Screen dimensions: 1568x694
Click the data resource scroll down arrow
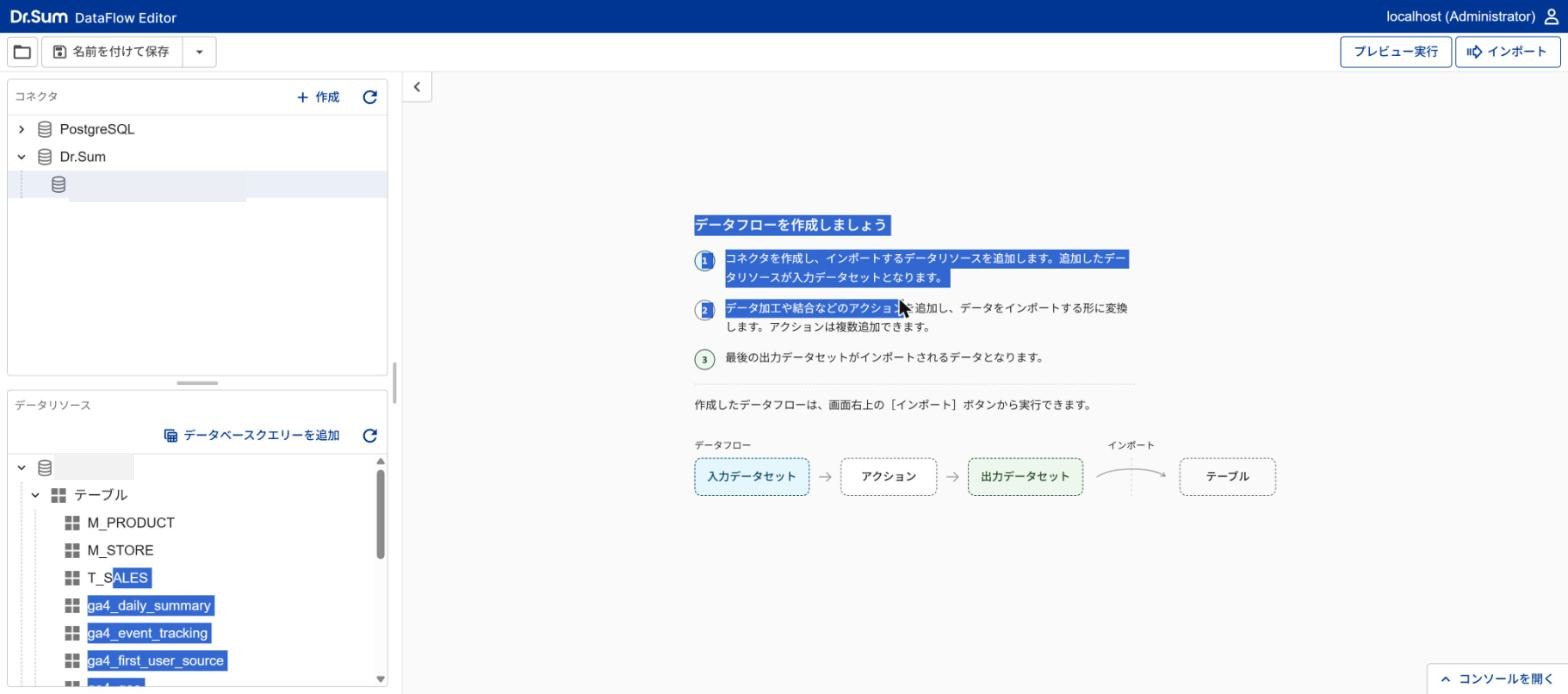(x=380, y=679)
